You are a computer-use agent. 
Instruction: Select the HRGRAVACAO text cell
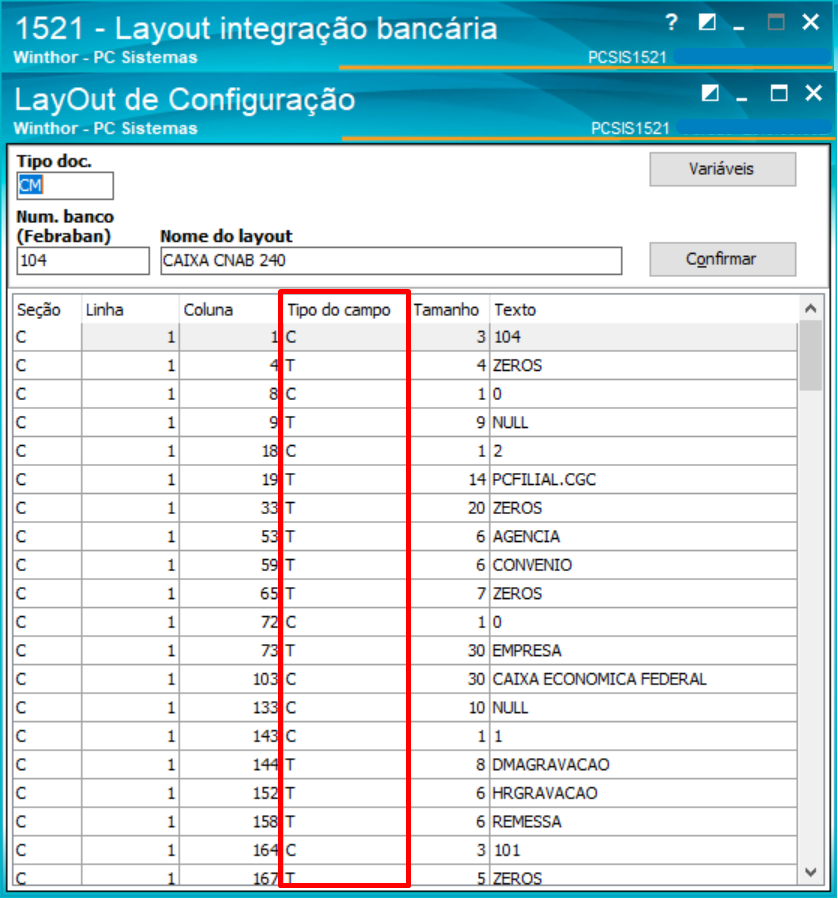coord(643,793)
